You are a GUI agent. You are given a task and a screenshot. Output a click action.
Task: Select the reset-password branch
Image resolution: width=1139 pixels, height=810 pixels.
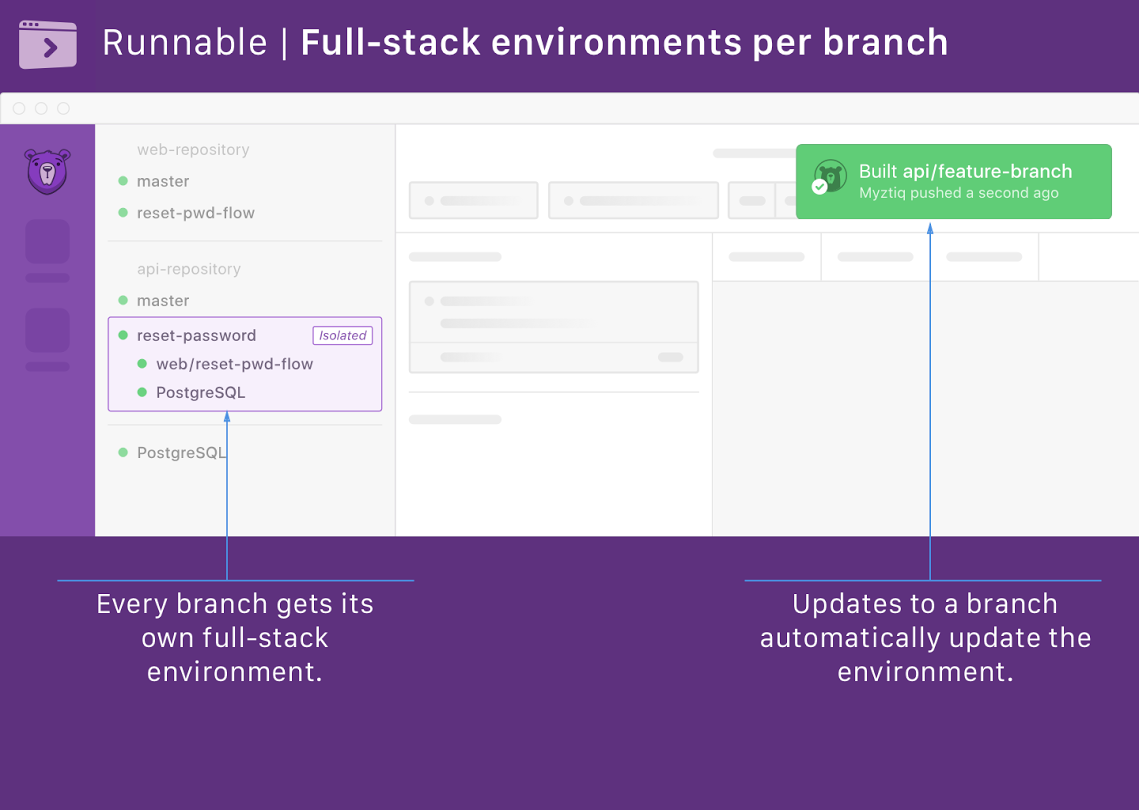pyautogui.click(x=196, y=335)
